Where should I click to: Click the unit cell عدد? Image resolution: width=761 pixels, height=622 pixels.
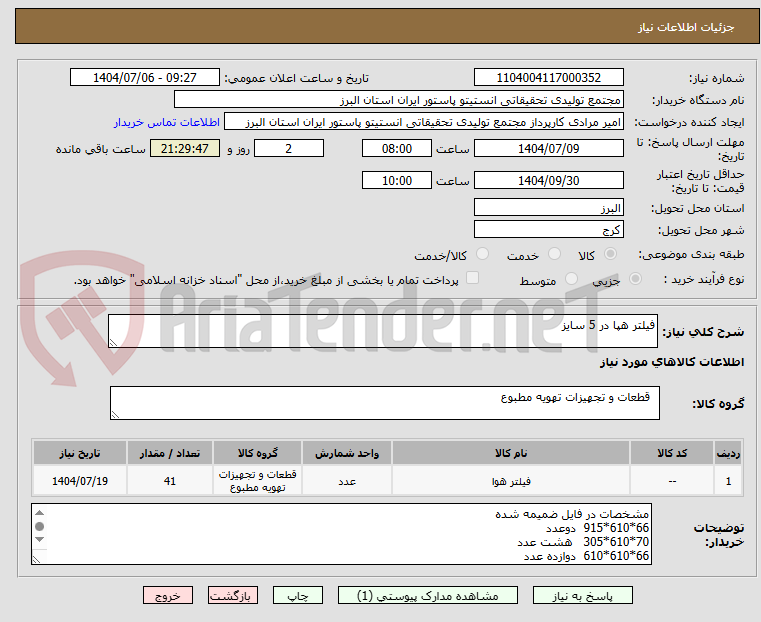(x=347, y=481)
